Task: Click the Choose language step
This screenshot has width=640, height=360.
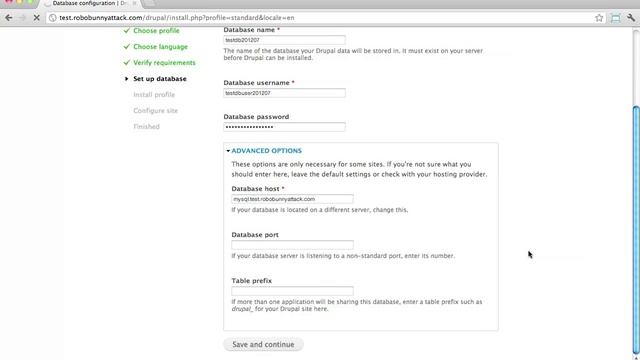Action: tap(160, 47)
